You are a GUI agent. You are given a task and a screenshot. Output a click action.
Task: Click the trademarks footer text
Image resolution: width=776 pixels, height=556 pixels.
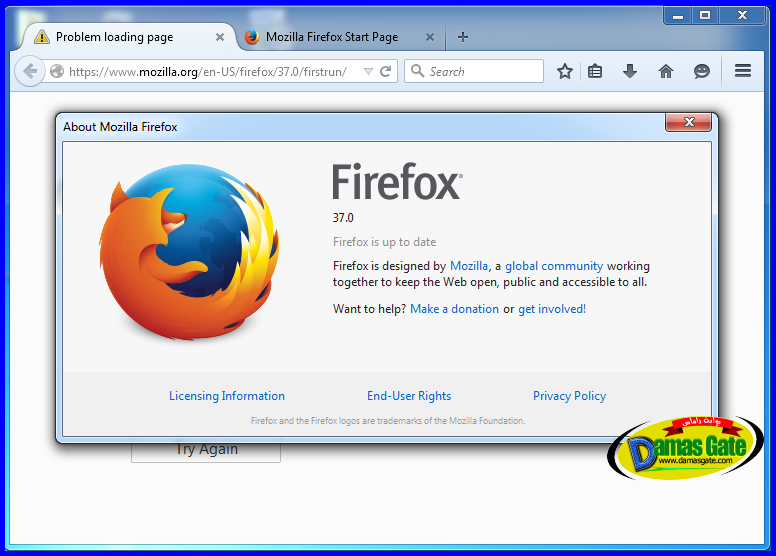388,421
